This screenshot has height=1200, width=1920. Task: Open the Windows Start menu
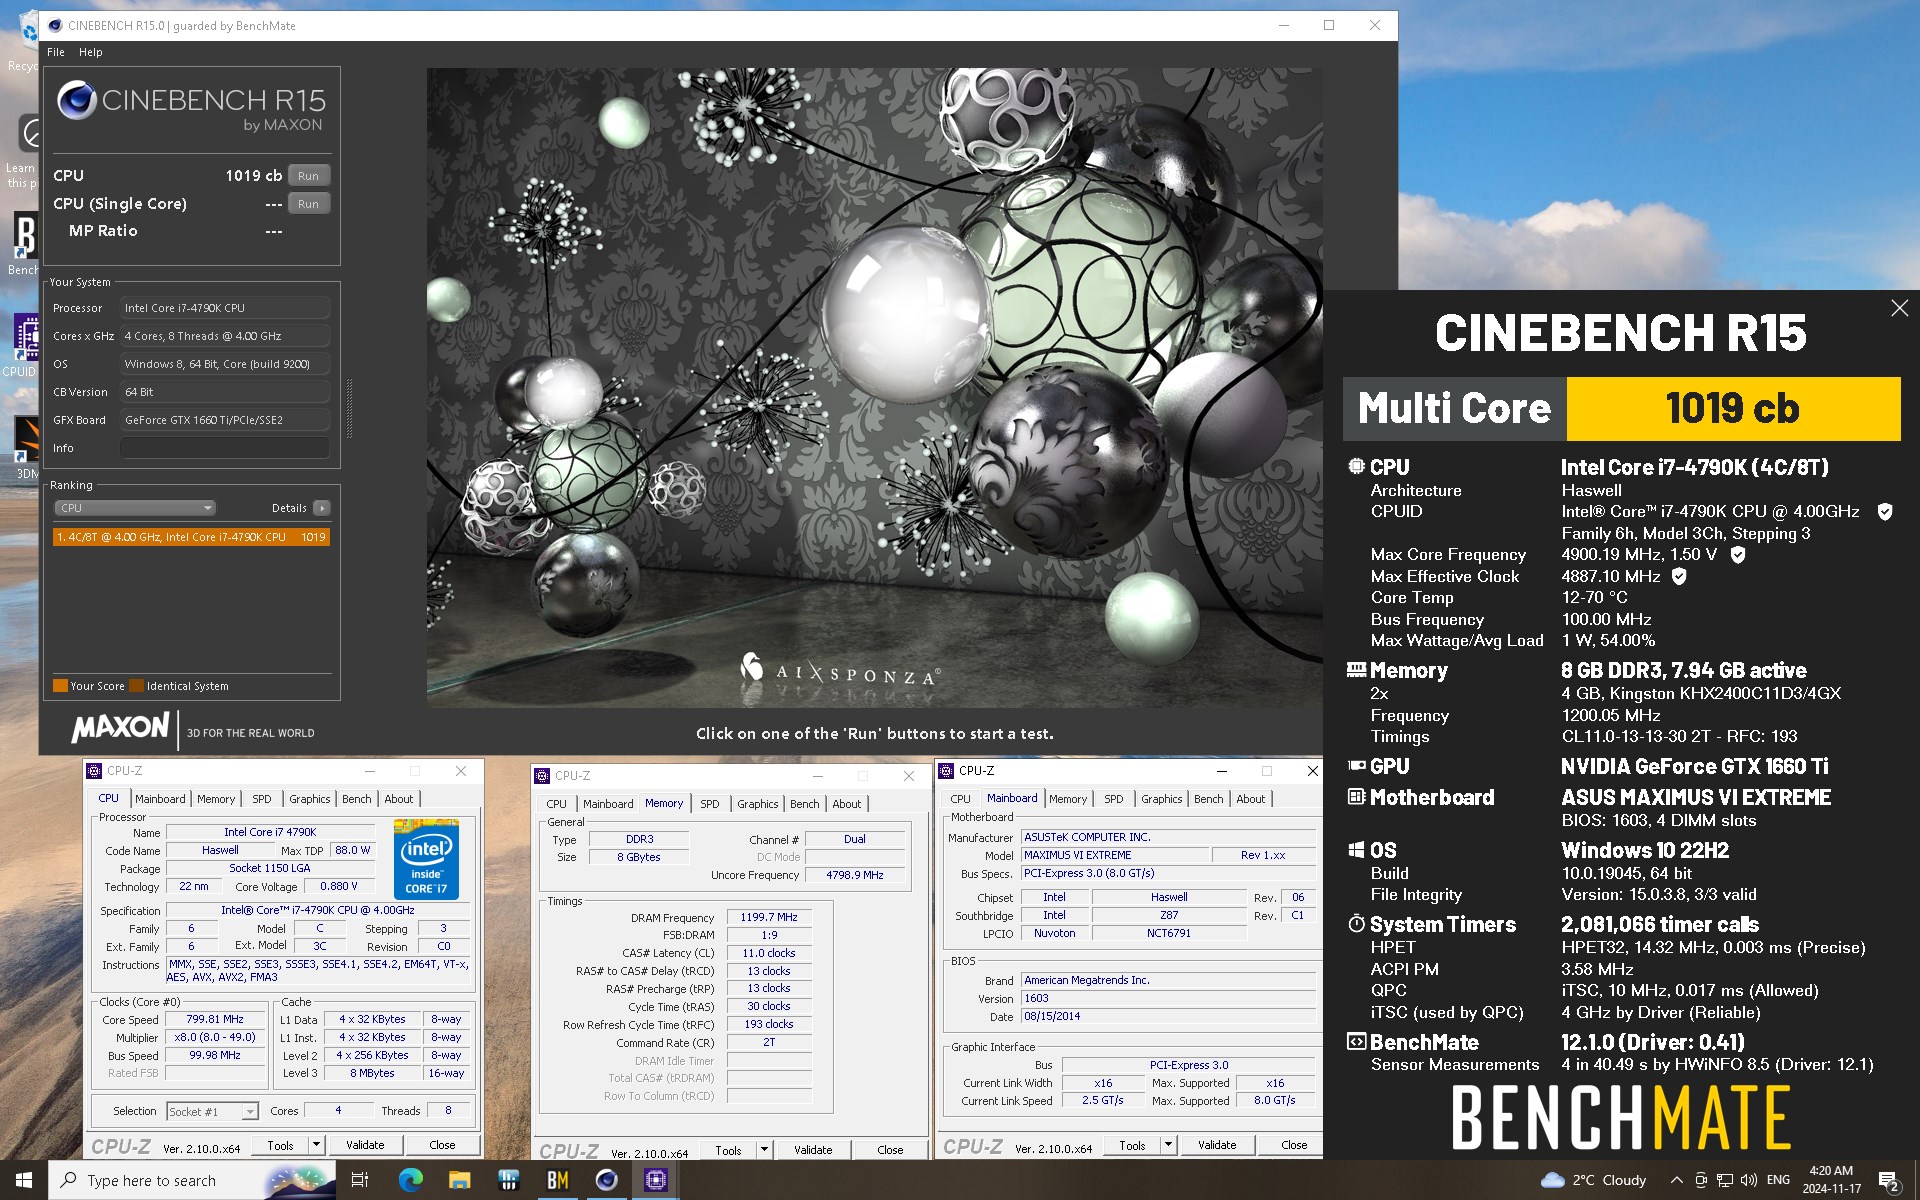(24, 1180)
